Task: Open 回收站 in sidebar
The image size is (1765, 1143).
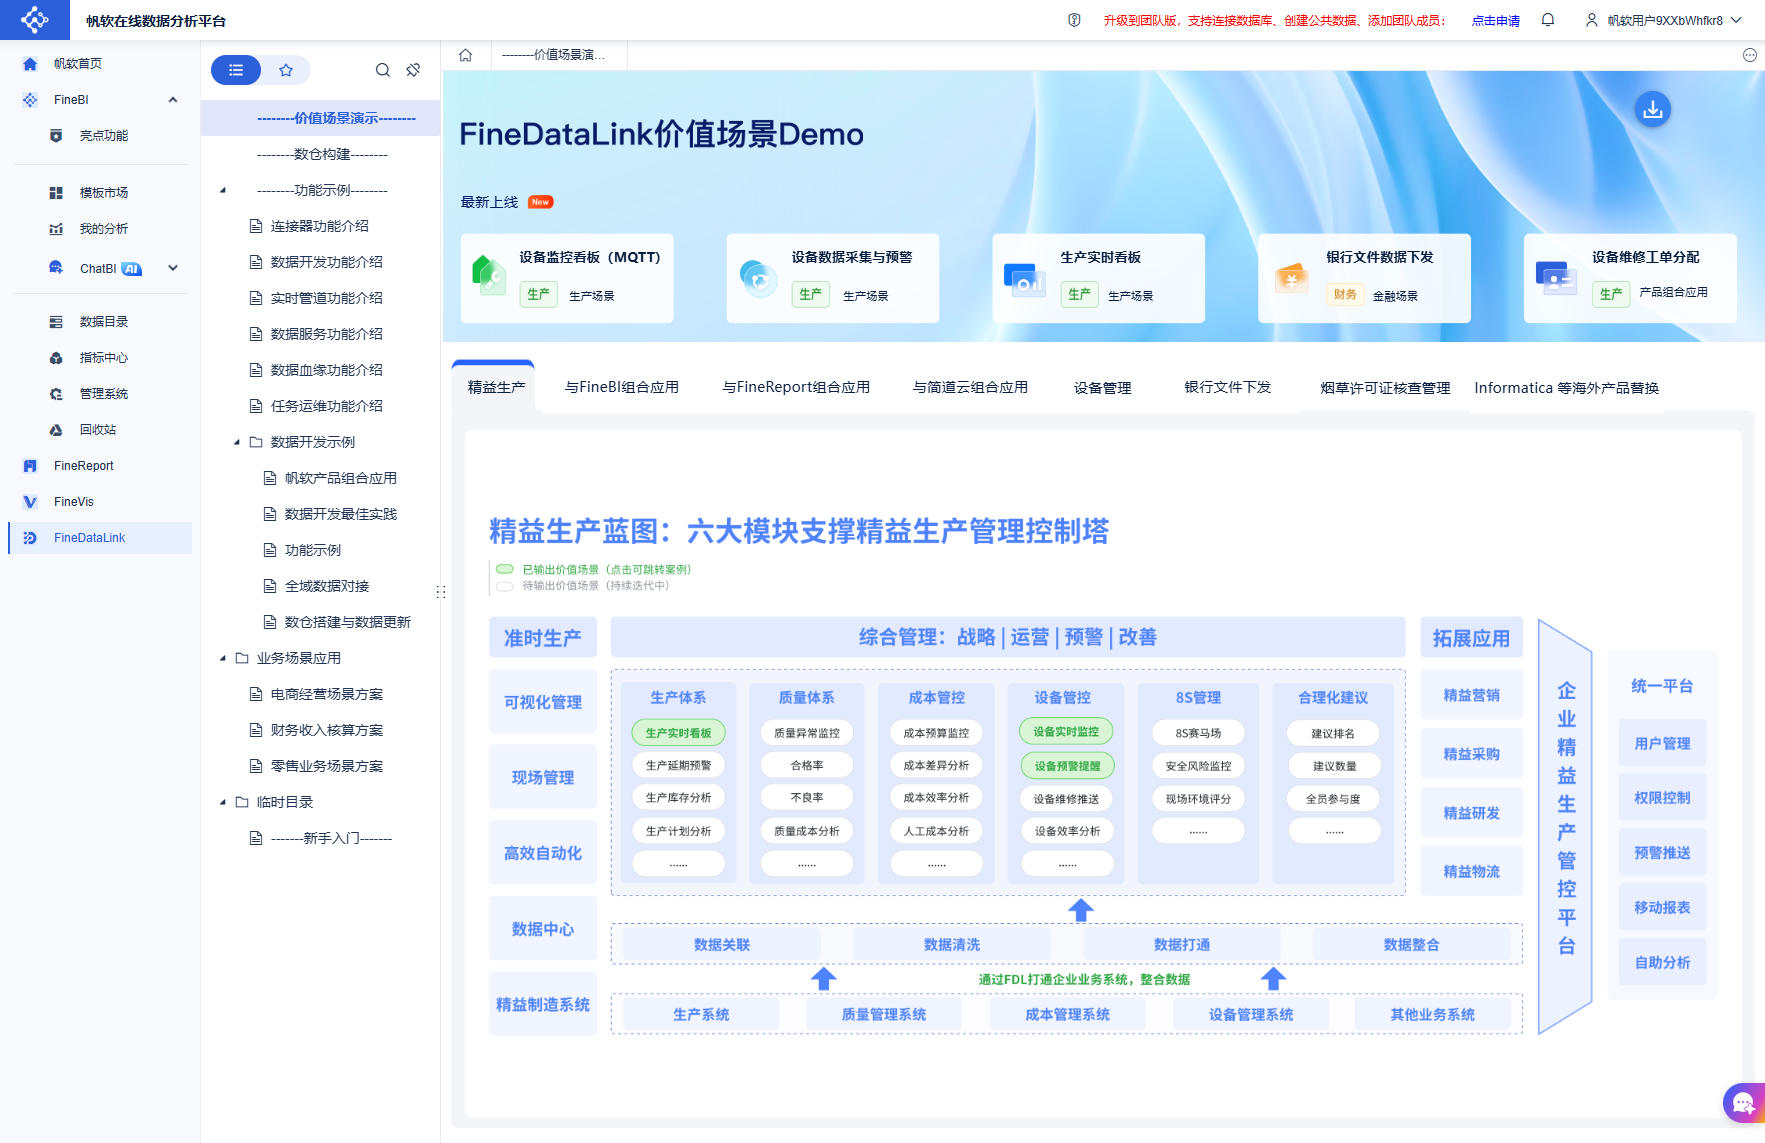Action: tap(98, 430)
